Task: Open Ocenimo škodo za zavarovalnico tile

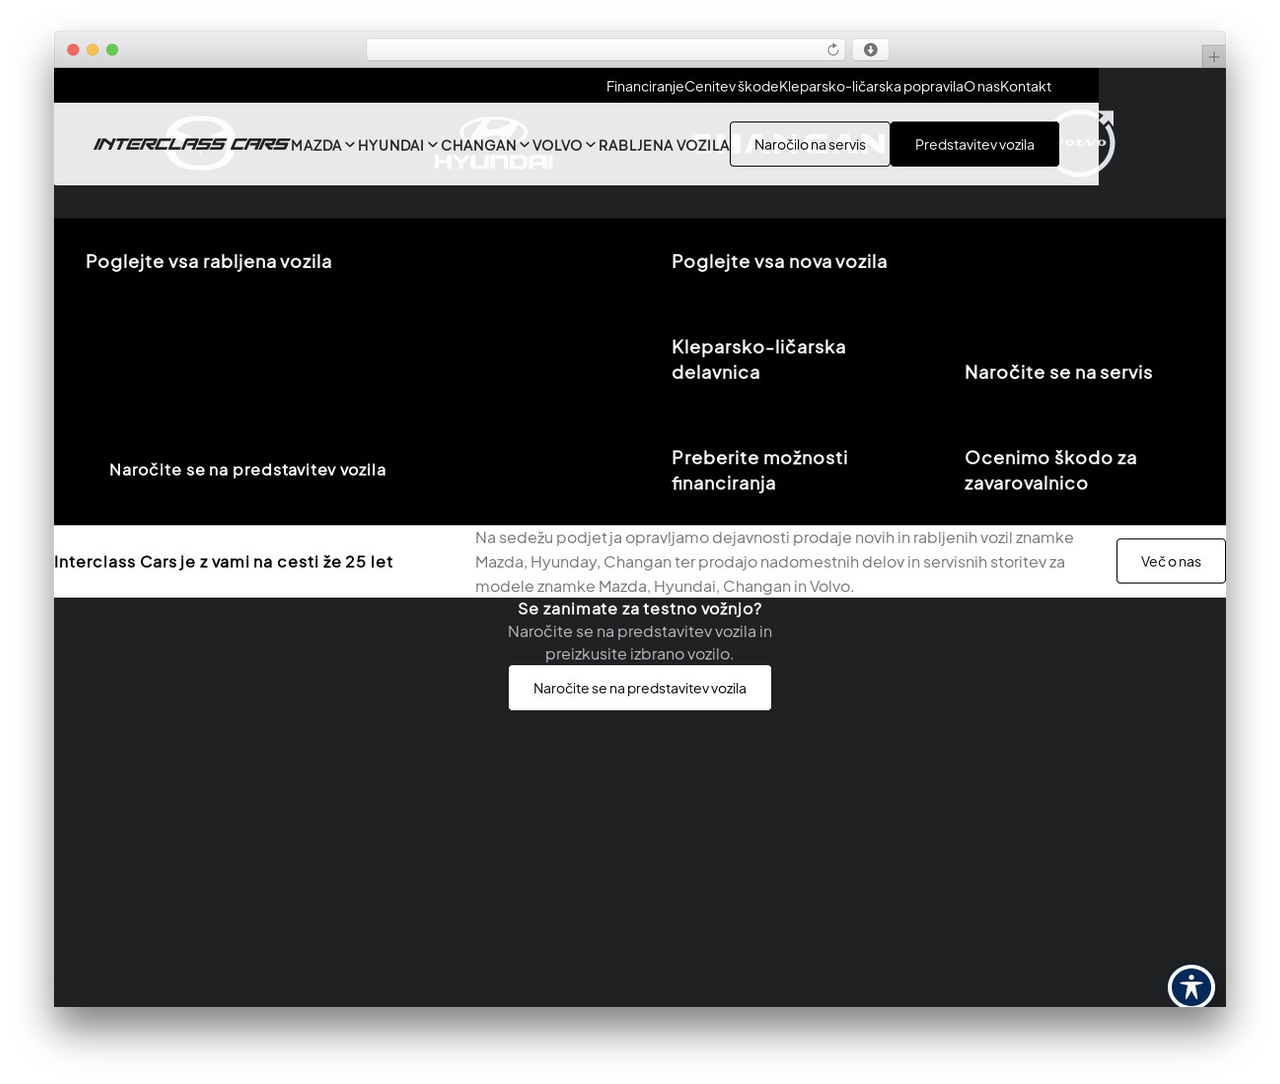Action: click(1050, 470)
